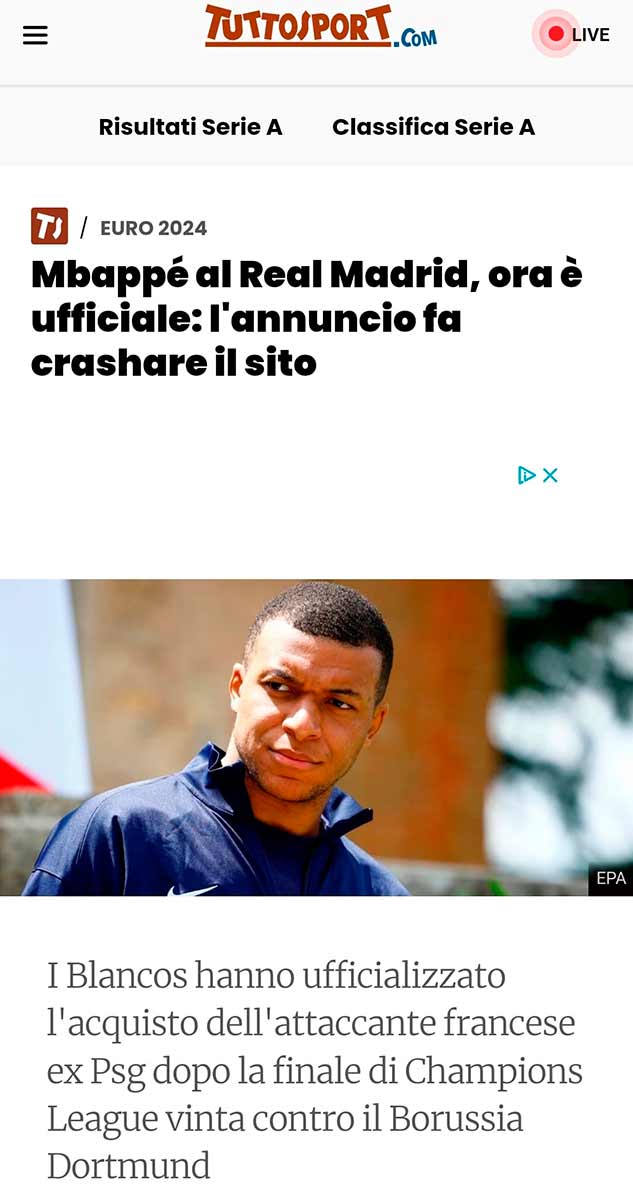Tap the article summary about the Blancos
Screen dimensions: 633x1200
point(314,1070)
